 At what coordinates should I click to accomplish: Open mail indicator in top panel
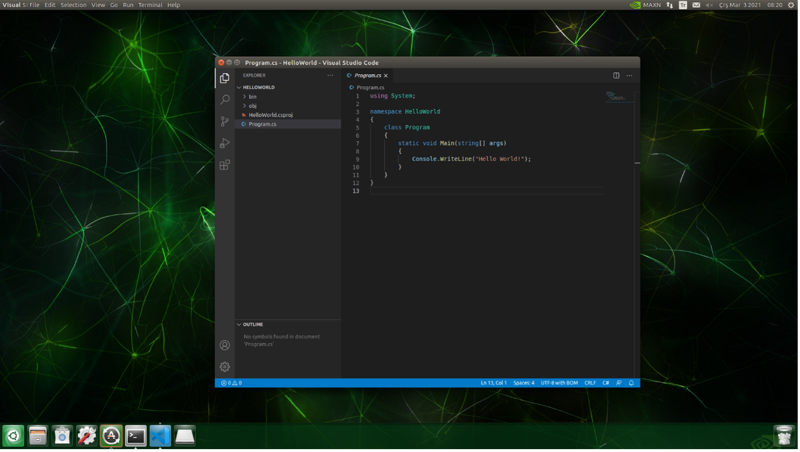pos(697,5)
